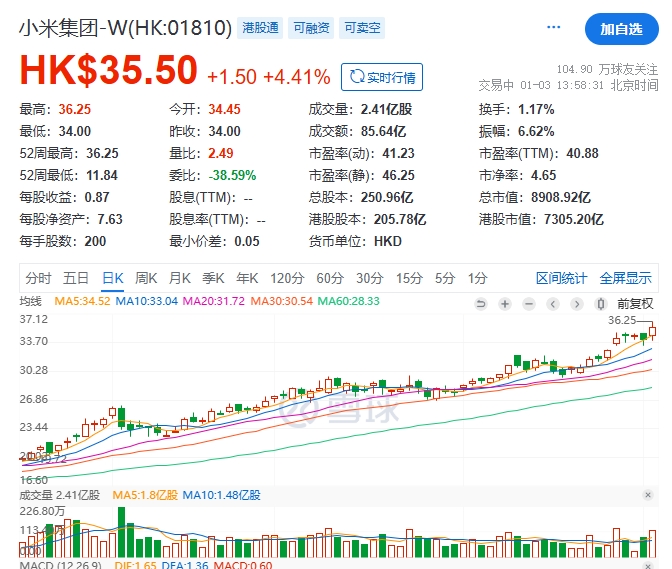This screenshot has width=672, height=569.
Task: Click the MA20:31.72 moving average label
Action: (x=213, y=301)
